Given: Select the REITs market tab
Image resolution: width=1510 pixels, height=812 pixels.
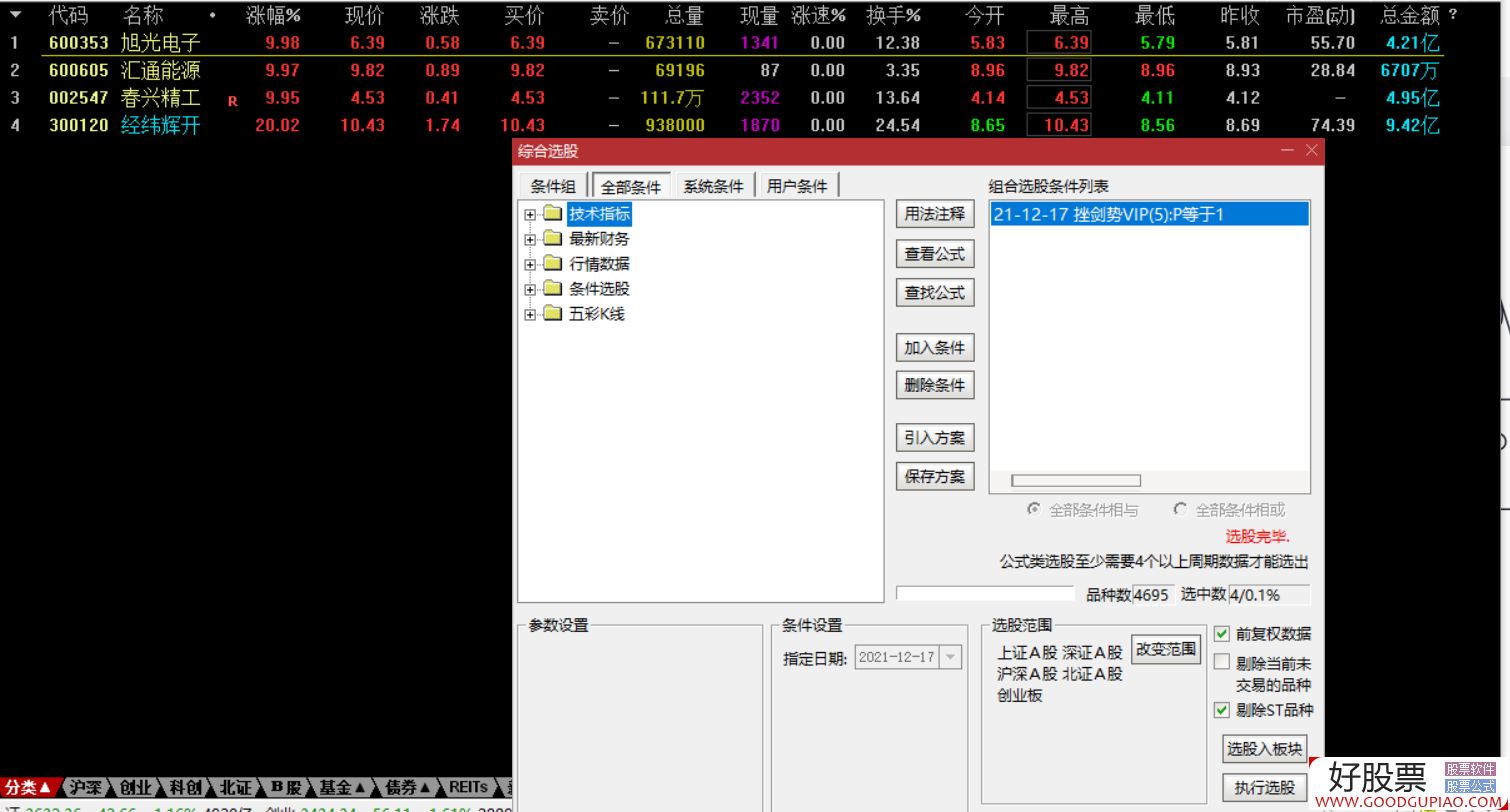Looking at the screenshot, I should [x=468, y=787].
